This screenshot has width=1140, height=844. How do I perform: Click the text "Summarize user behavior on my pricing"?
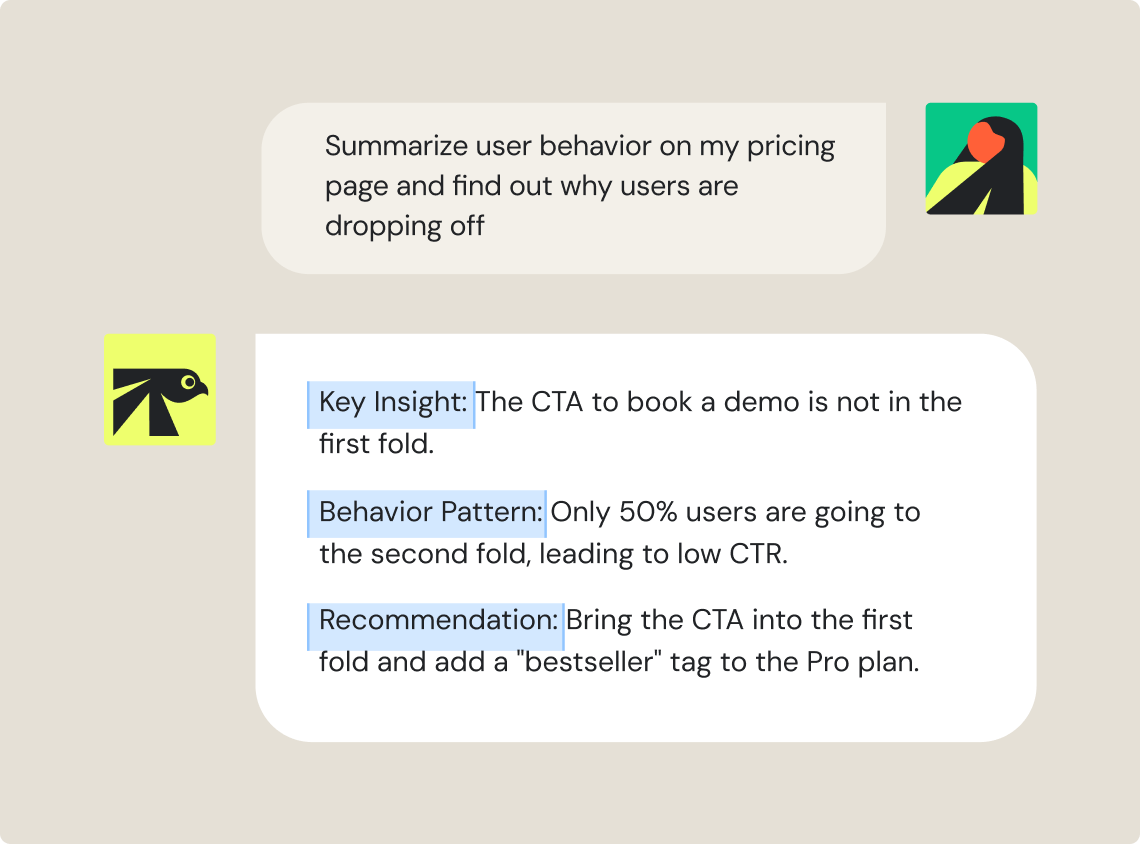click(579, 146)
